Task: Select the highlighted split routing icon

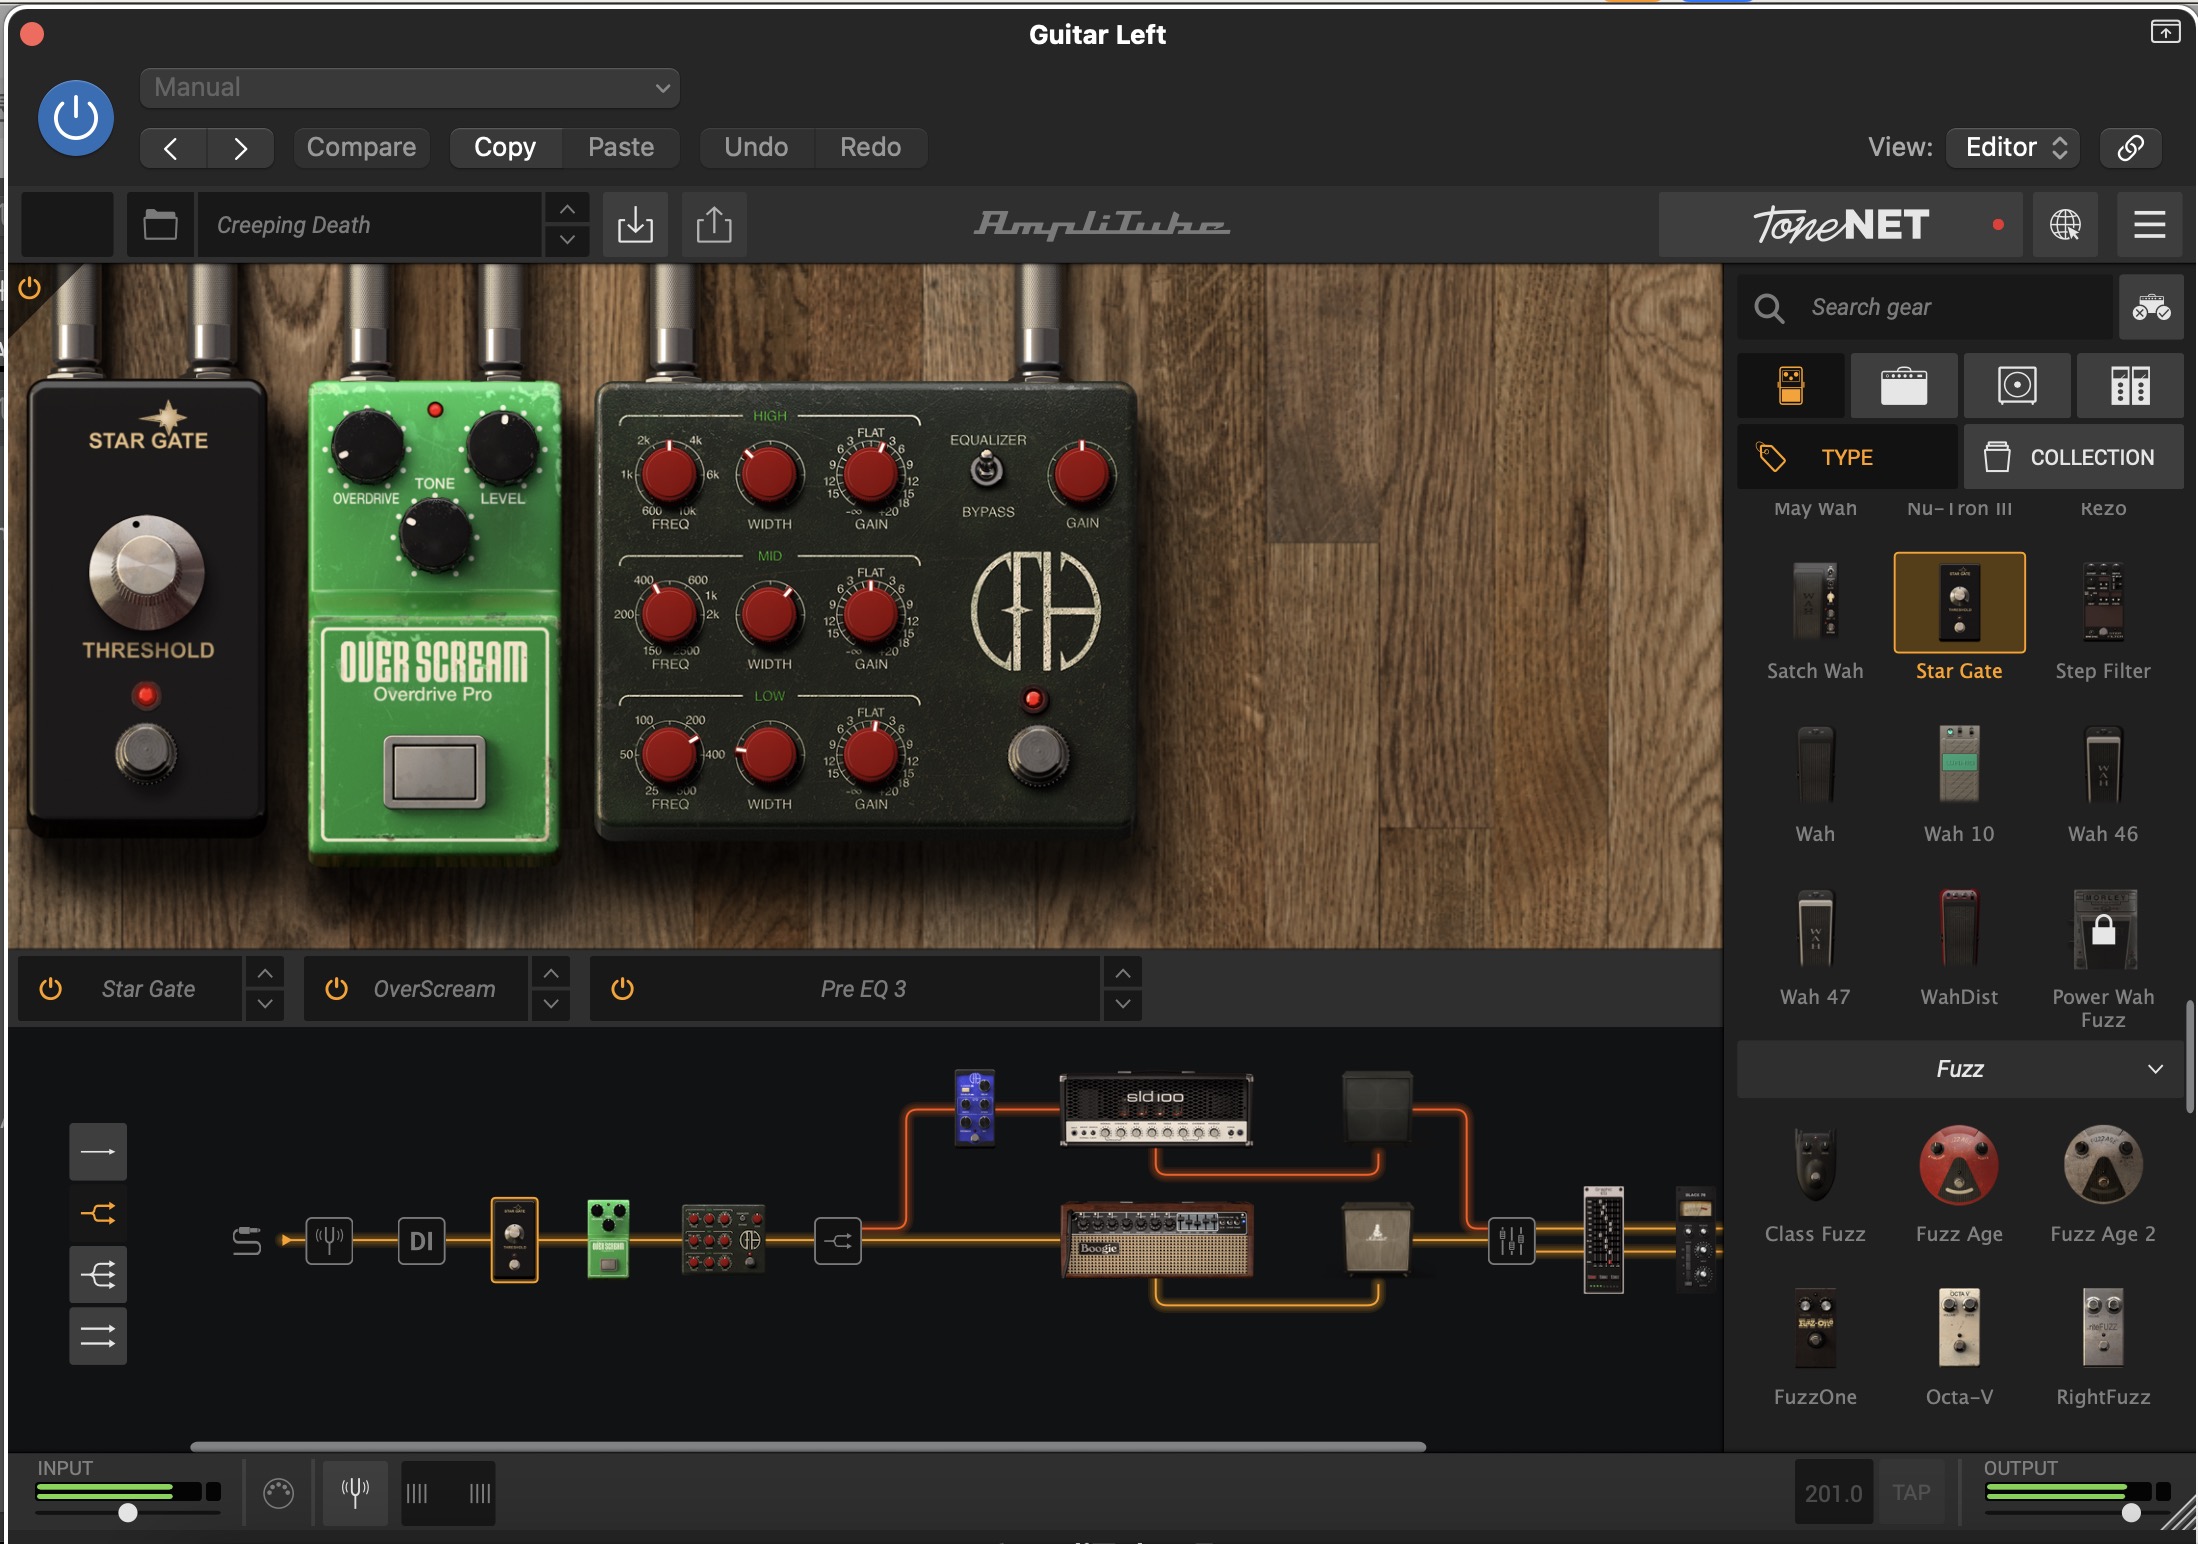Action: click(98, 1214)
